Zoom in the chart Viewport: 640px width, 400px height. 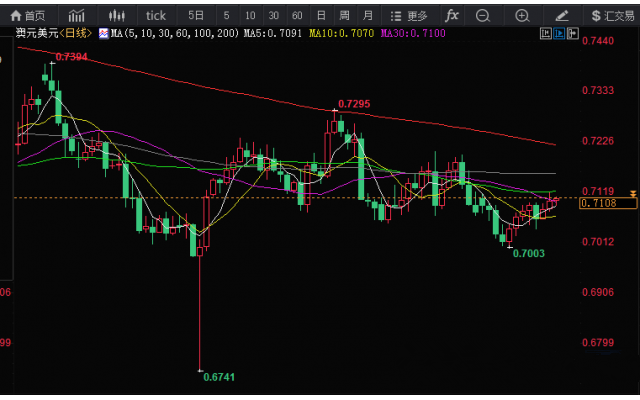click(522, 16)
